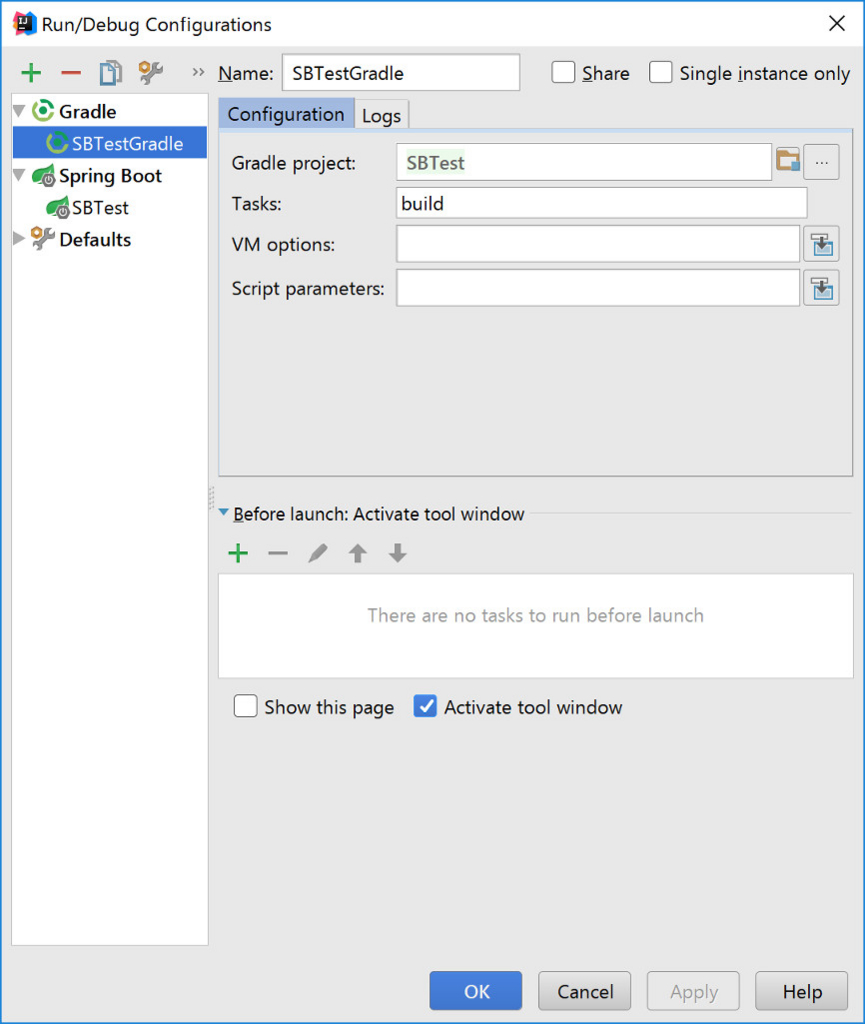Enable Single instance only
This screenshot has height=1024, width=865.
660,72
